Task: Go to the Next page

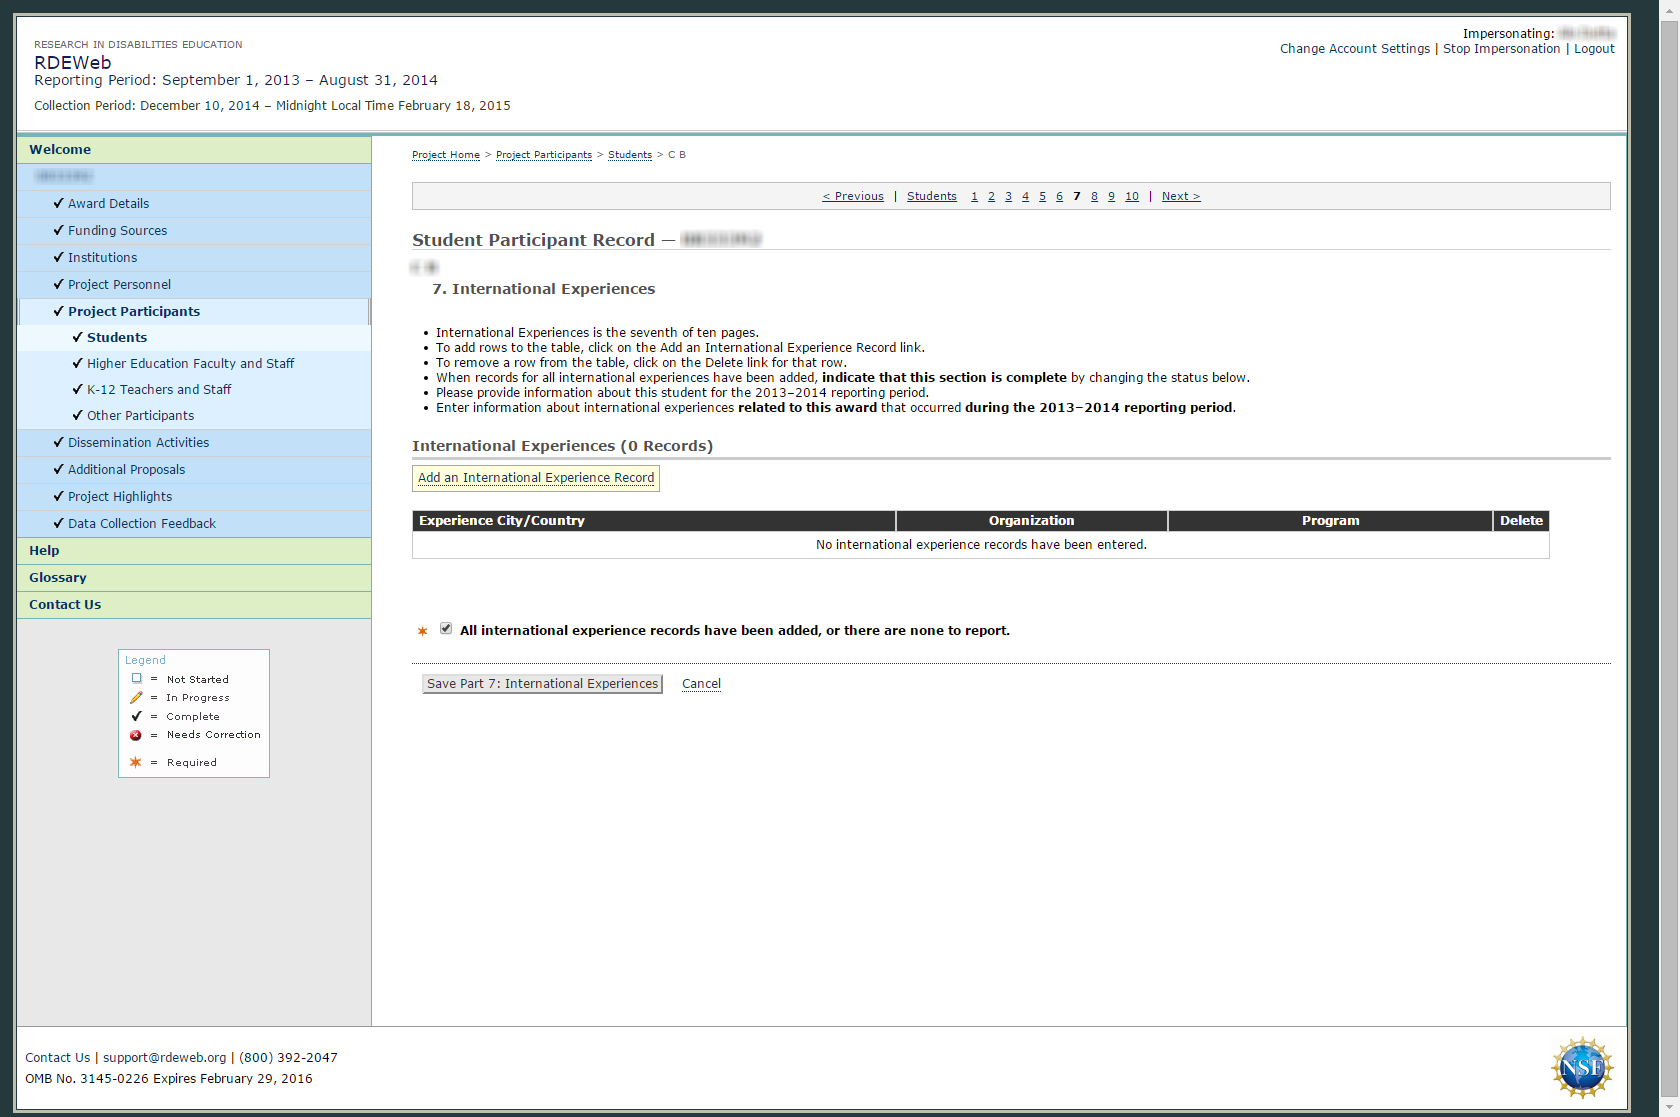Action: (1181, 197)
